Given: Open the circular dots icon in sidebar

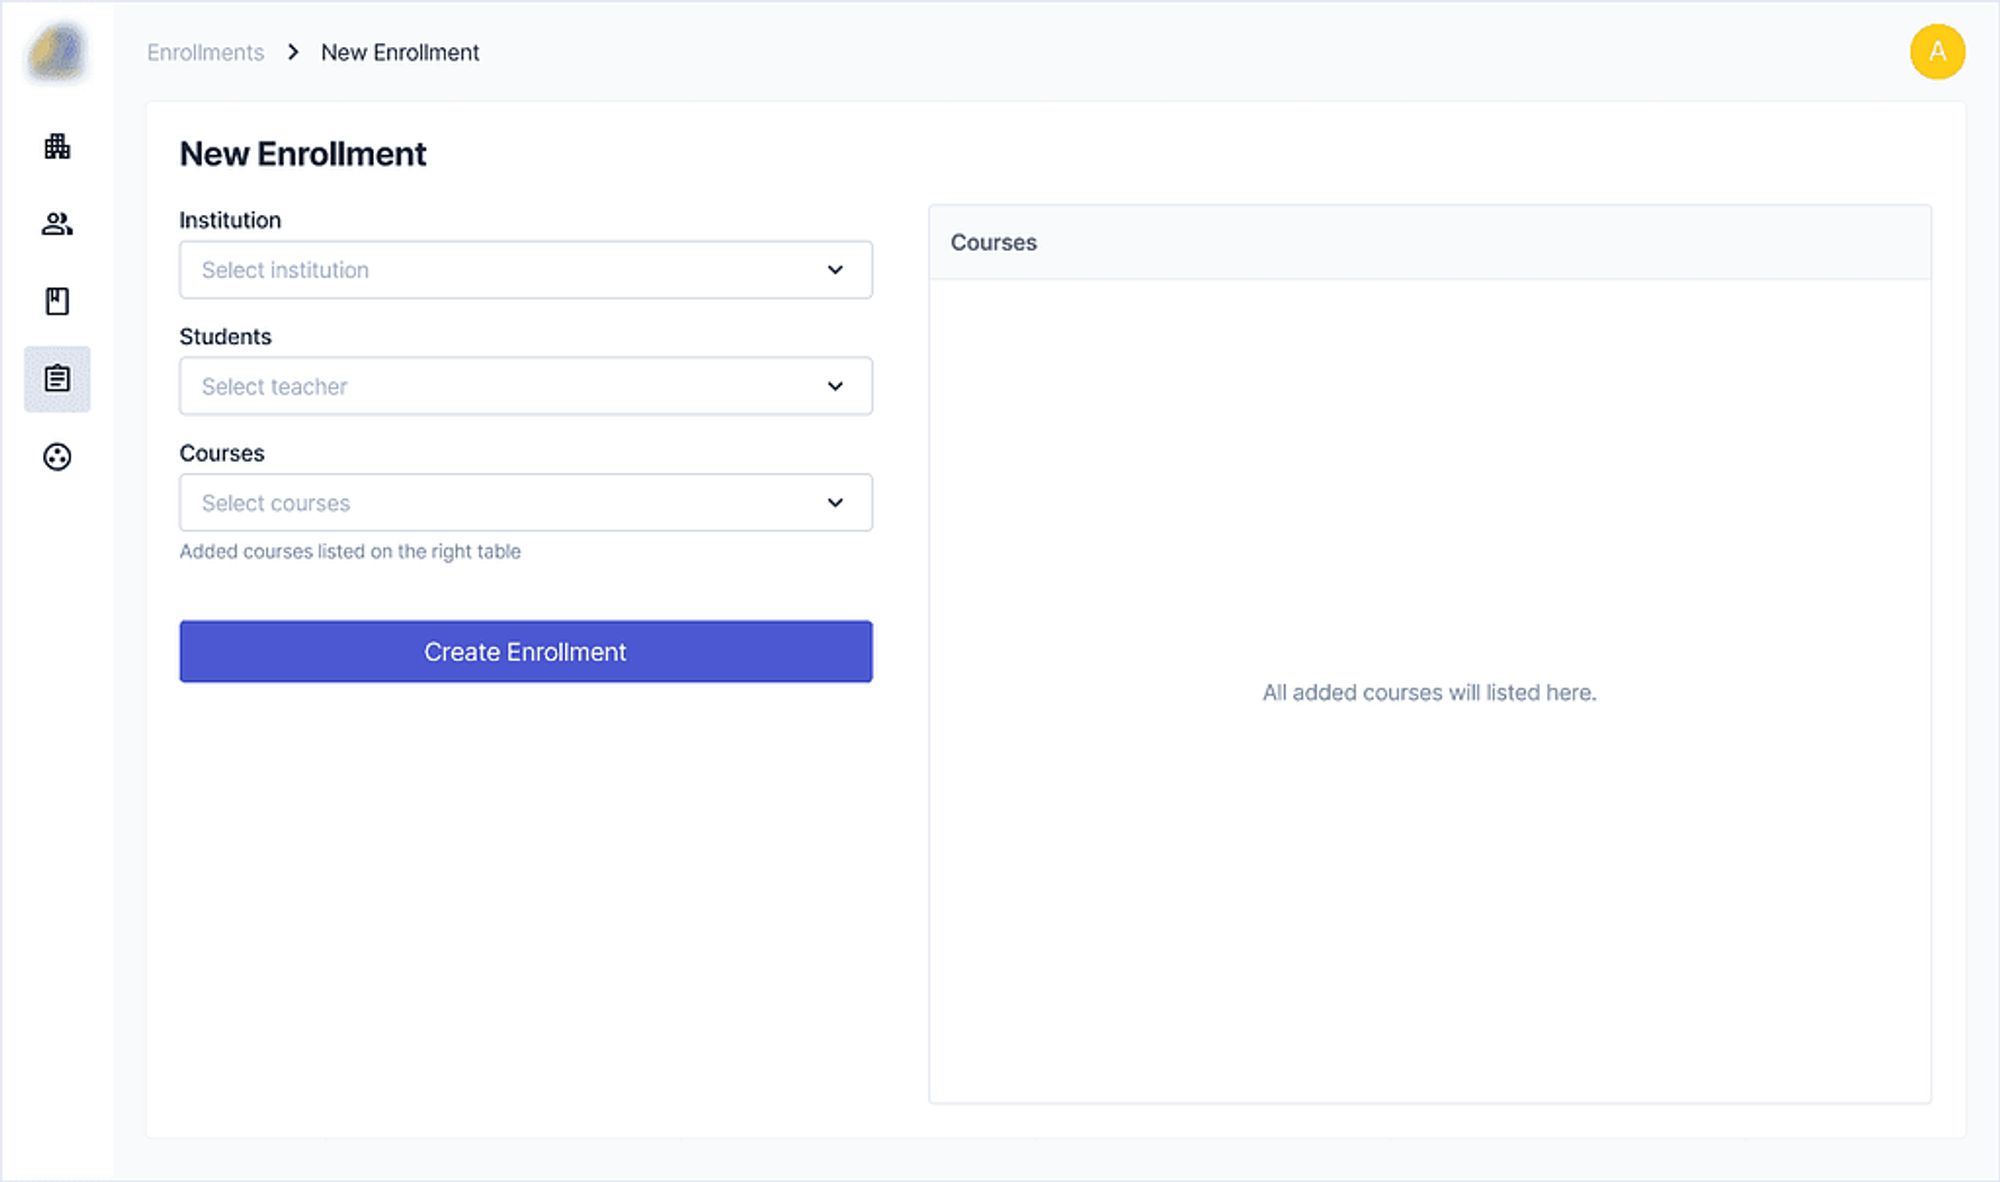Looking at the screenshot, I should point(57,457).
